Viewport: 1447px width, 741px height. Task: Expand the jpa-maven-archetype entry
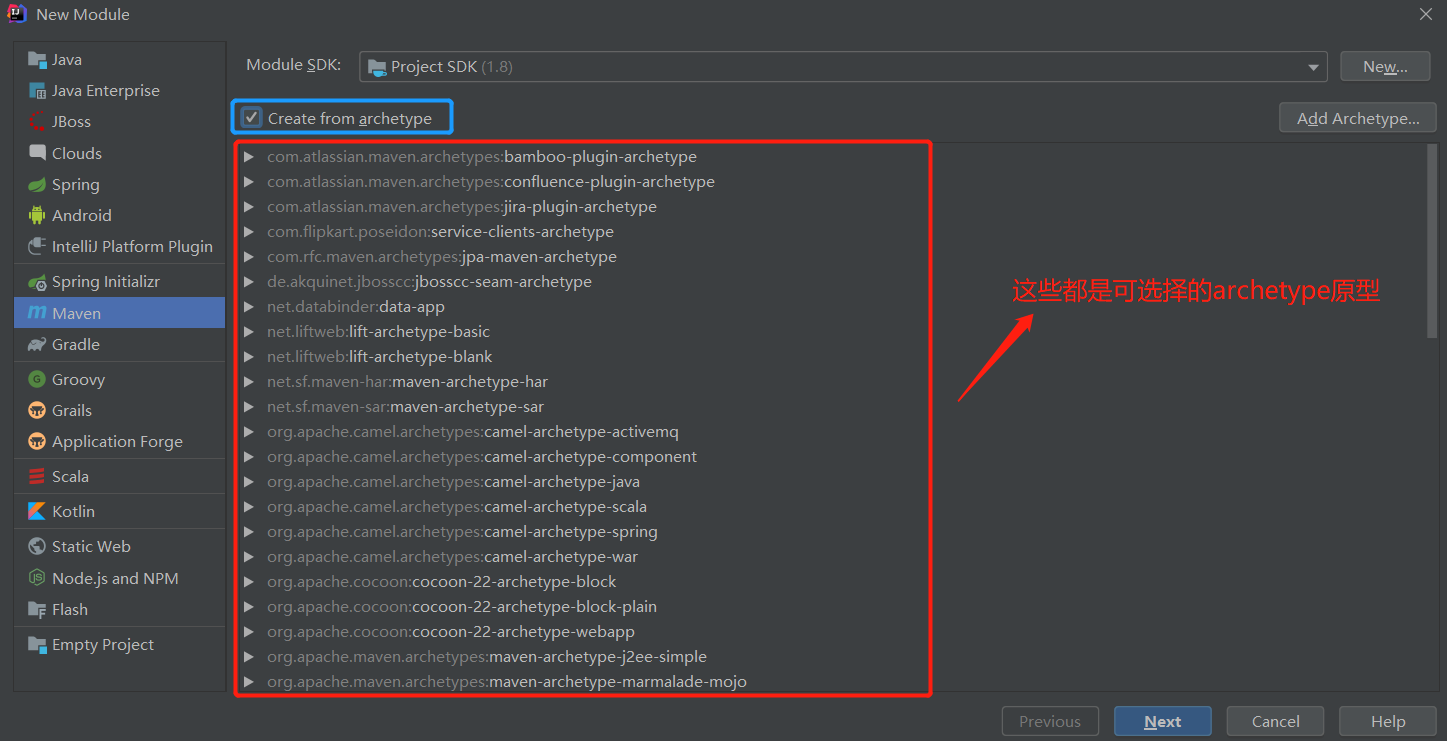click(248, 257)
